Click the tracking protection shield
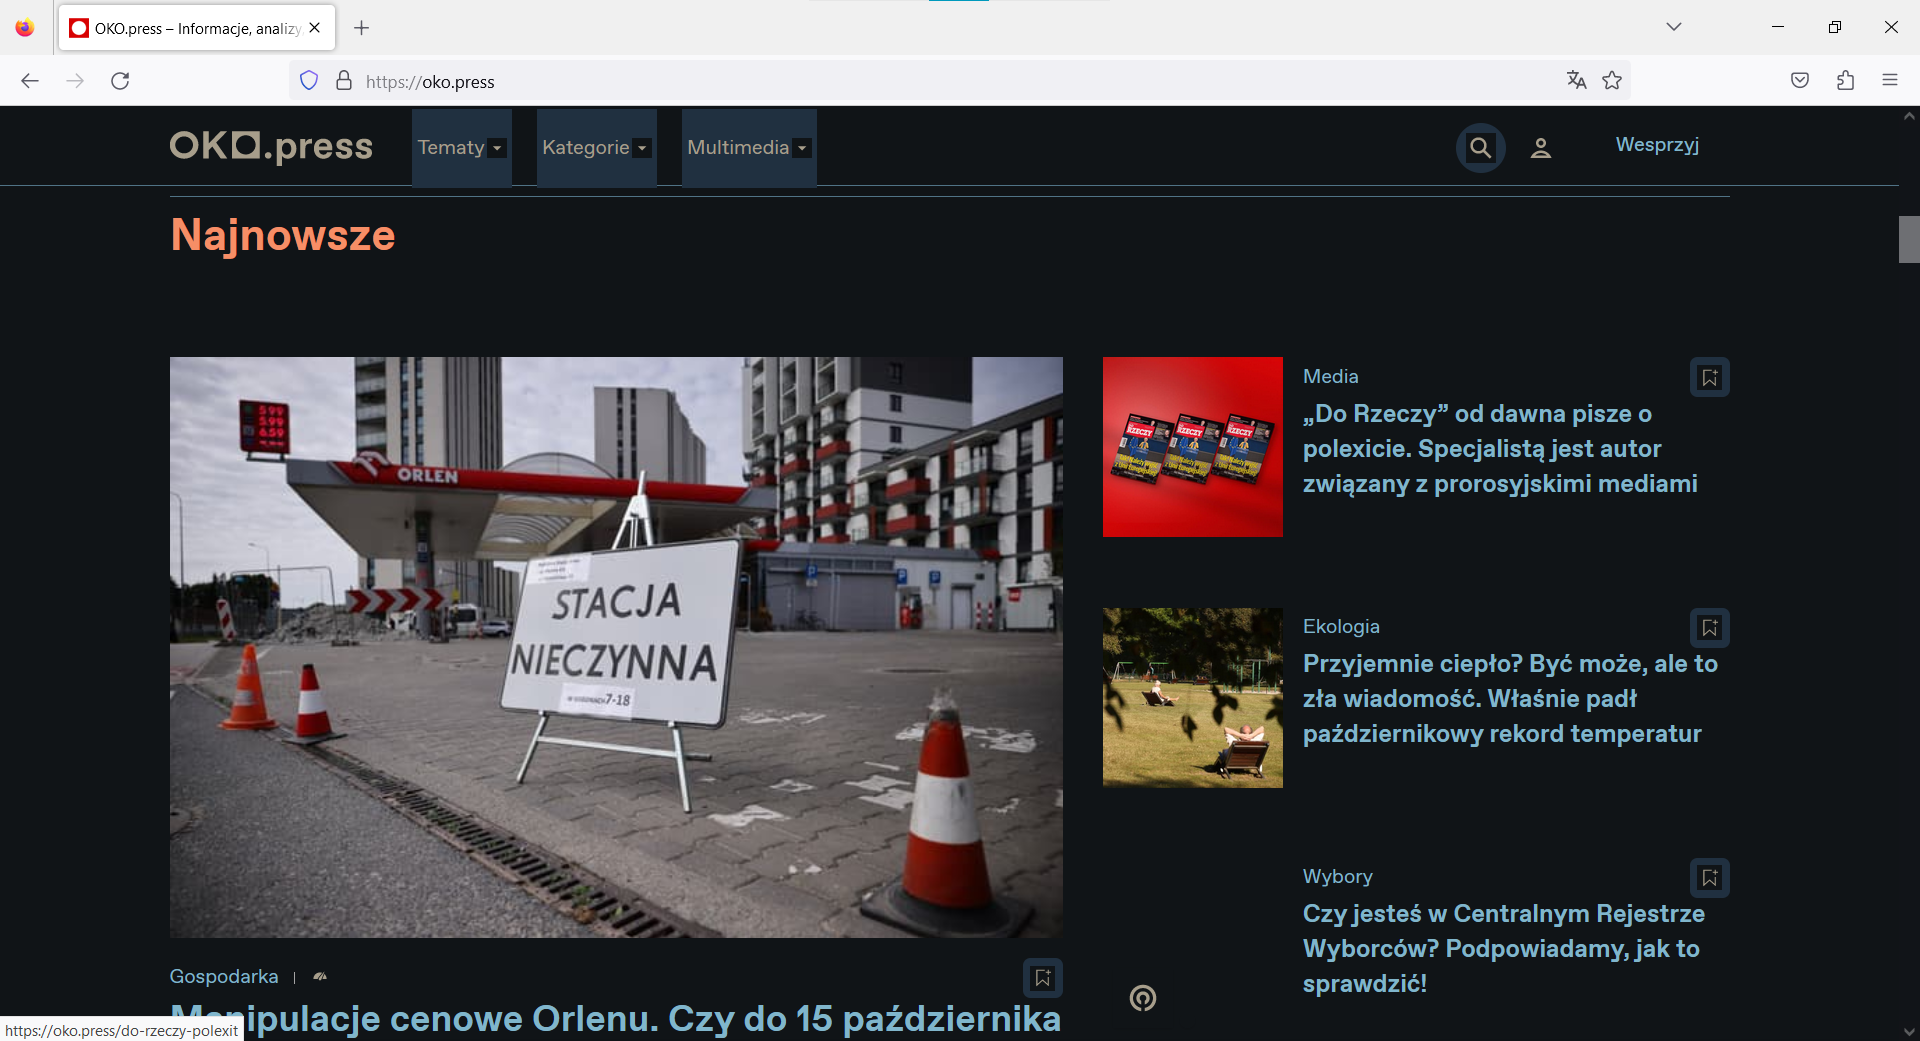Screen dimensions: 1920x1041 308,80
